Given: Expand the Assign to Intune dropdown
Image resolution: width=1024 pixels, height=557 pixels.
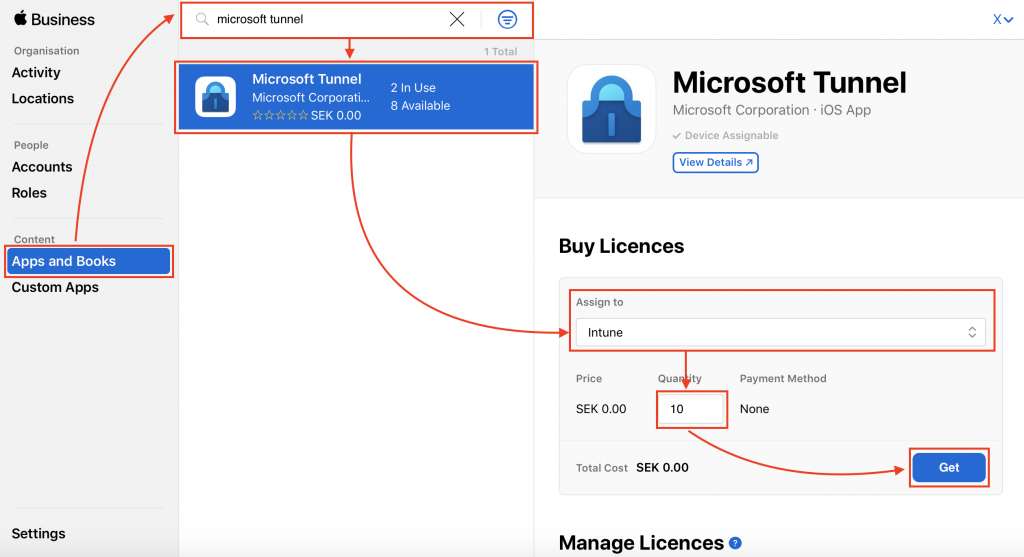Looking at the screenshot, I should [x=780, y=332].
